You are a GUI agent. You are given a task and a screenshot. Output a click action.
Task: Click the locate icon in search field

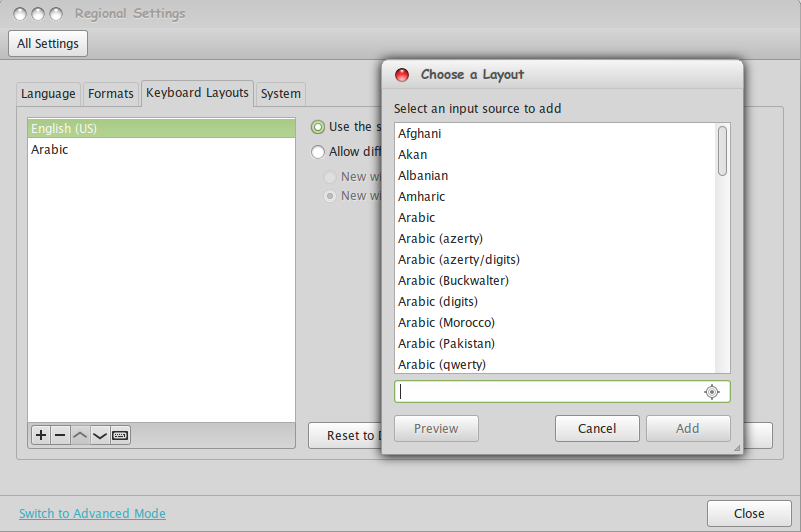click(712, 392)
